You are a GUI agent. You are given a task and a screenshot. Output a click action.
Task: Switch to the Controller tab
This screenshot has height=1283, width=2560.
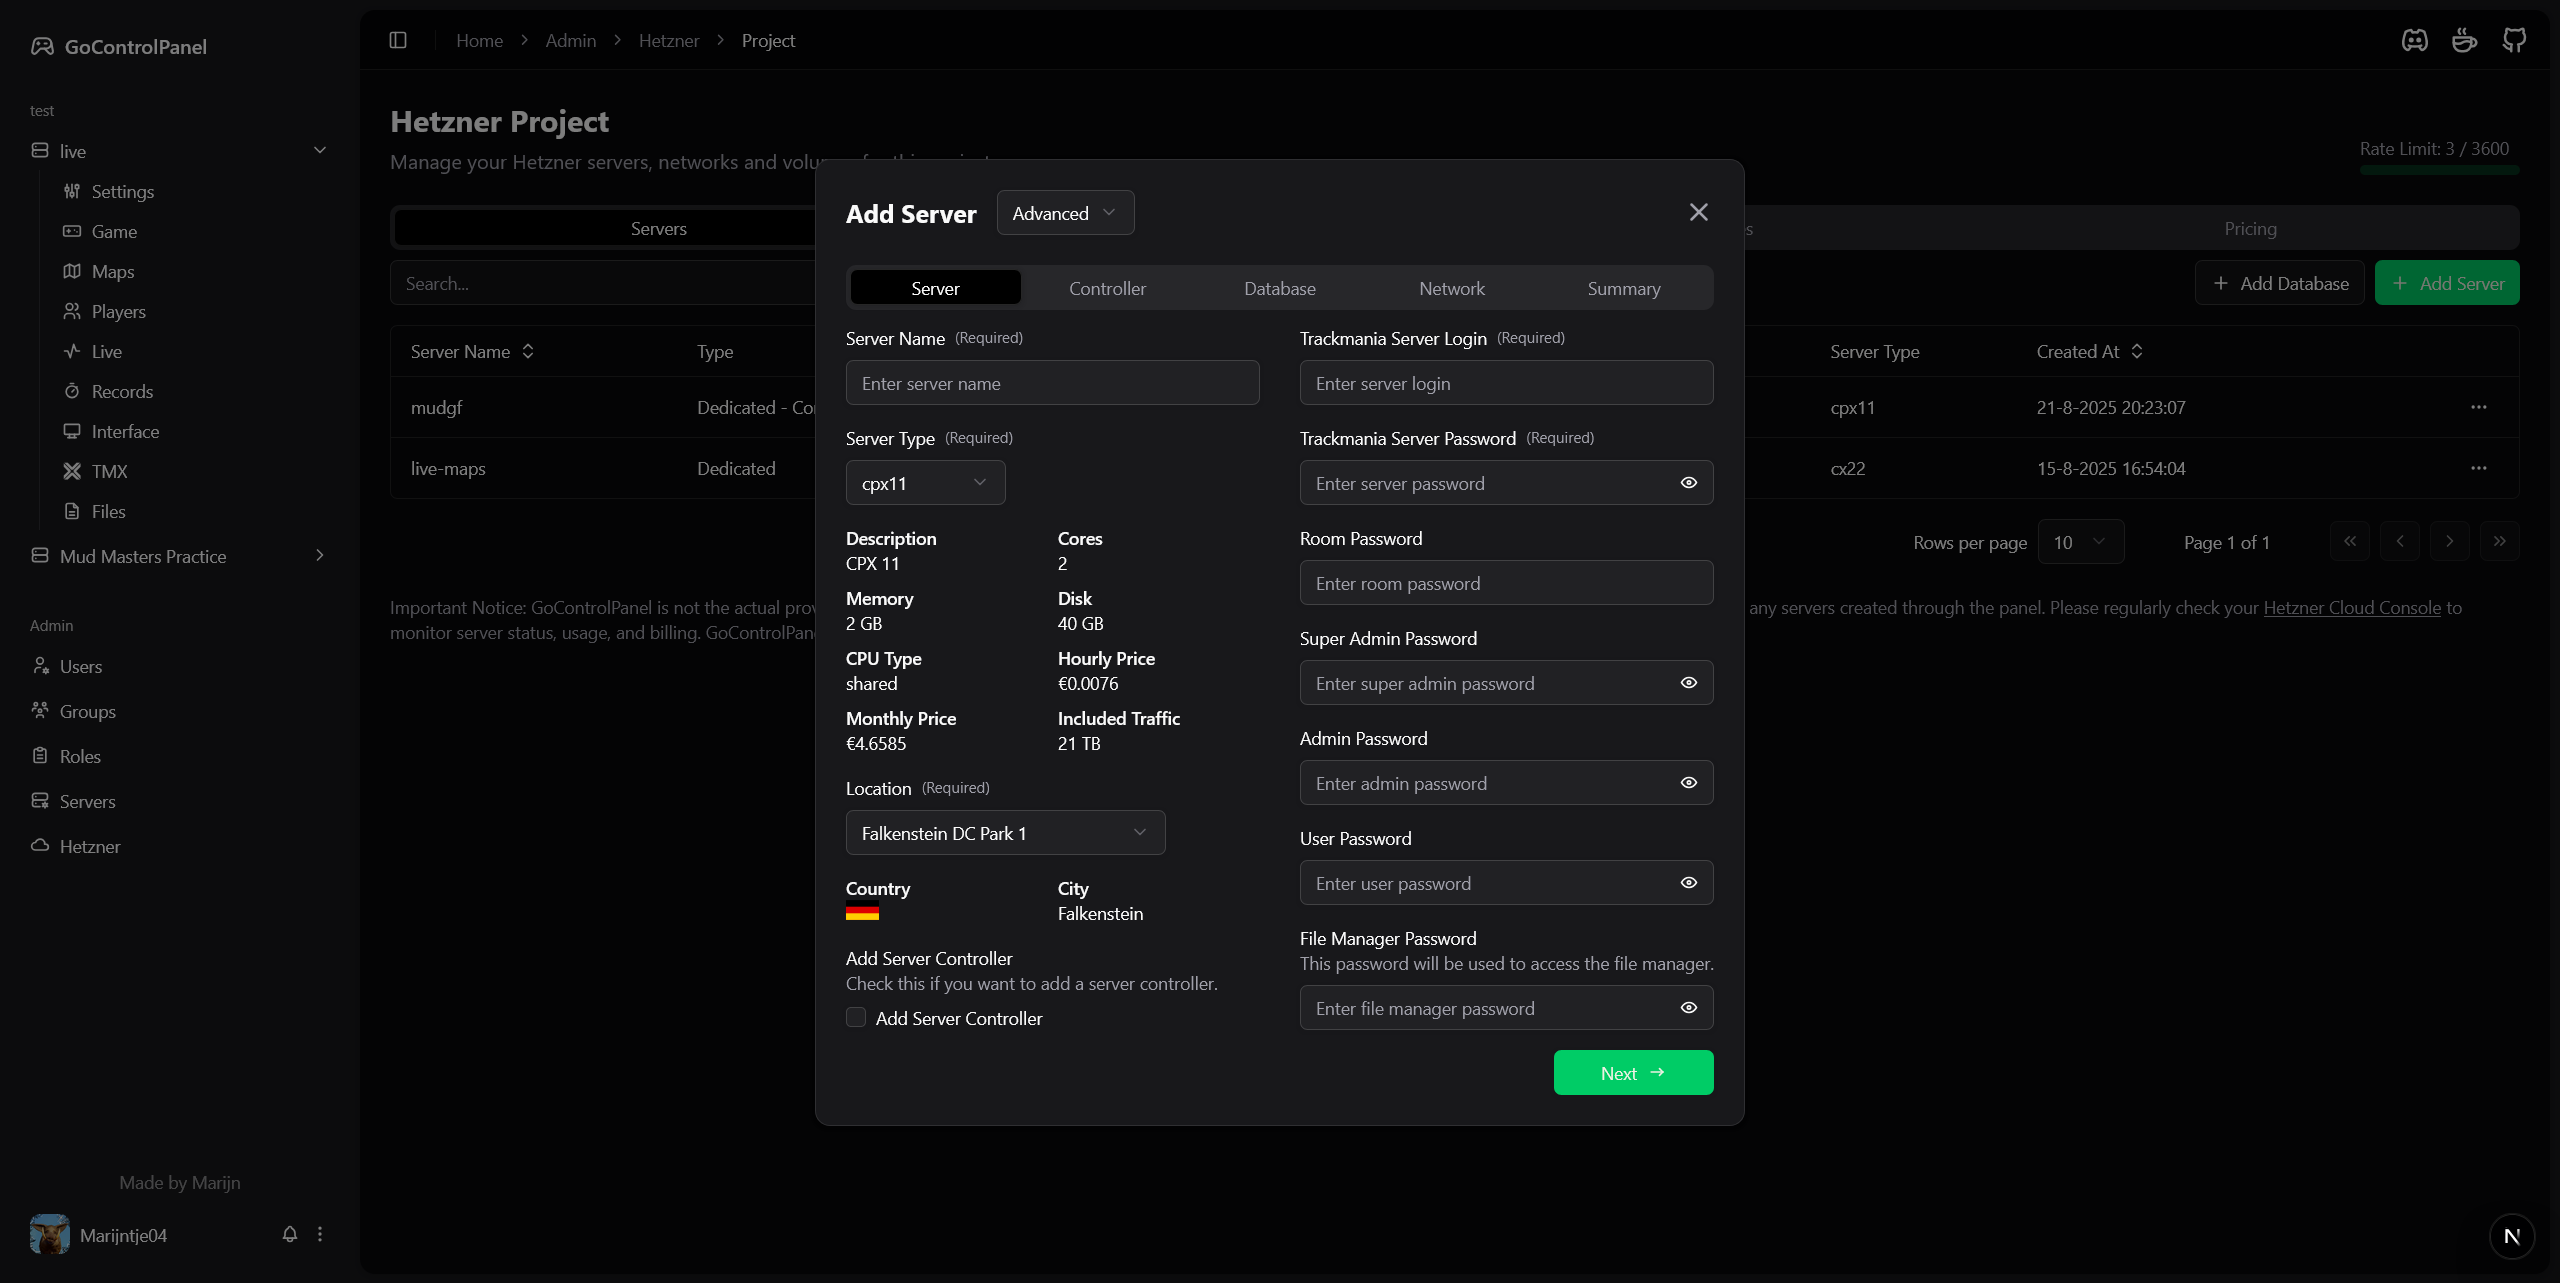click(1107, 288)
